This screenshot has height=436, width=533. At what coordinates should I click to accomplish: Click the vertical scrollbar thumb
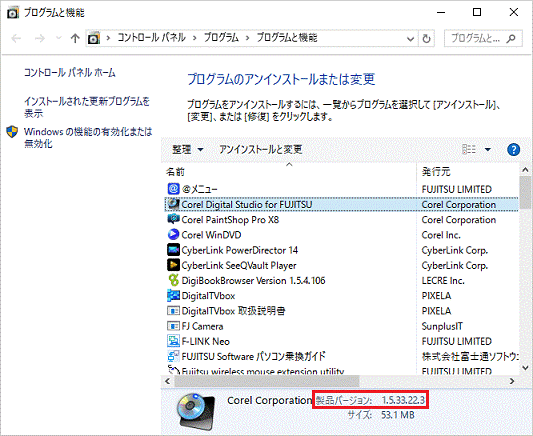coord(526,191)
